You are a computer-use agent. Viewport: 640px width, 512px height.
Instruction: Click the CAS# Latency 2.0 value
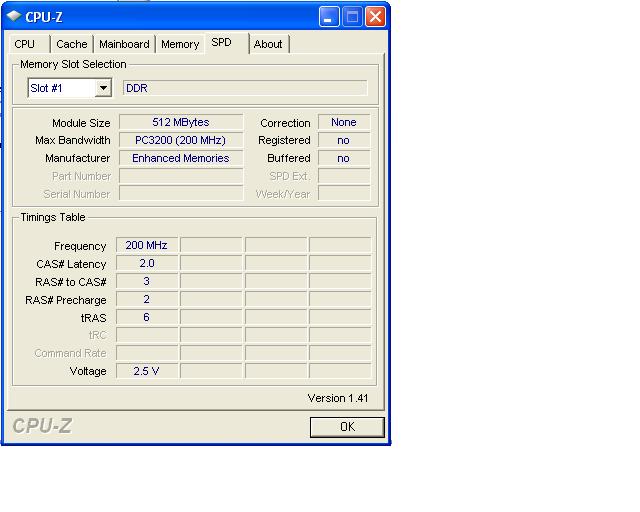146,263
